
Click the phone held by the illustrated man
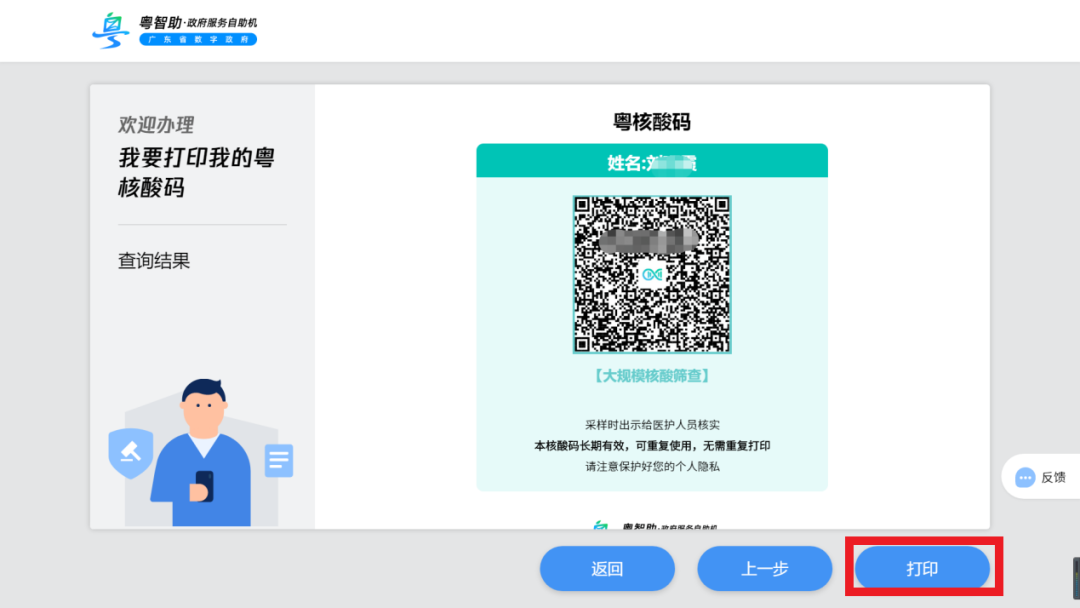[203, 485]
